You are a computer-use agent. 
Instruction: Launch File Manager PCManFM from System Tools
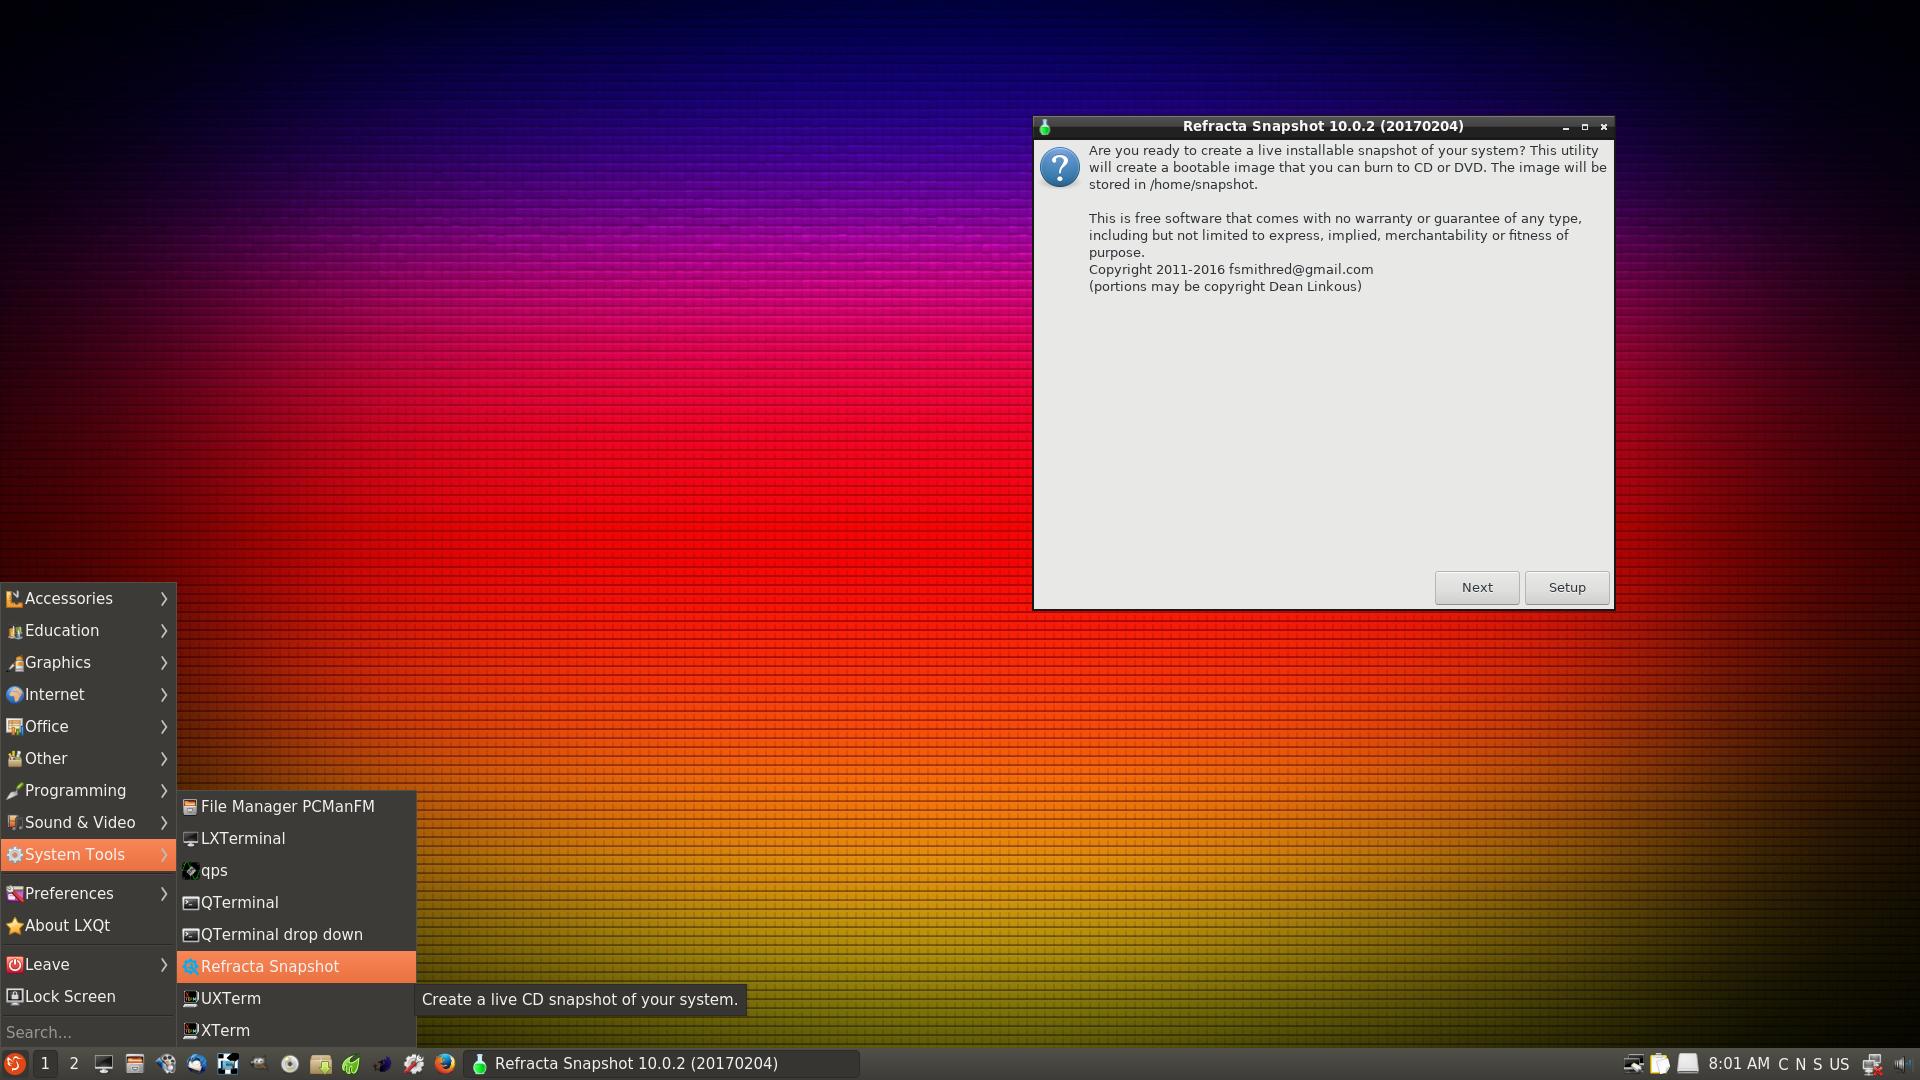click(x=296, y=807)
